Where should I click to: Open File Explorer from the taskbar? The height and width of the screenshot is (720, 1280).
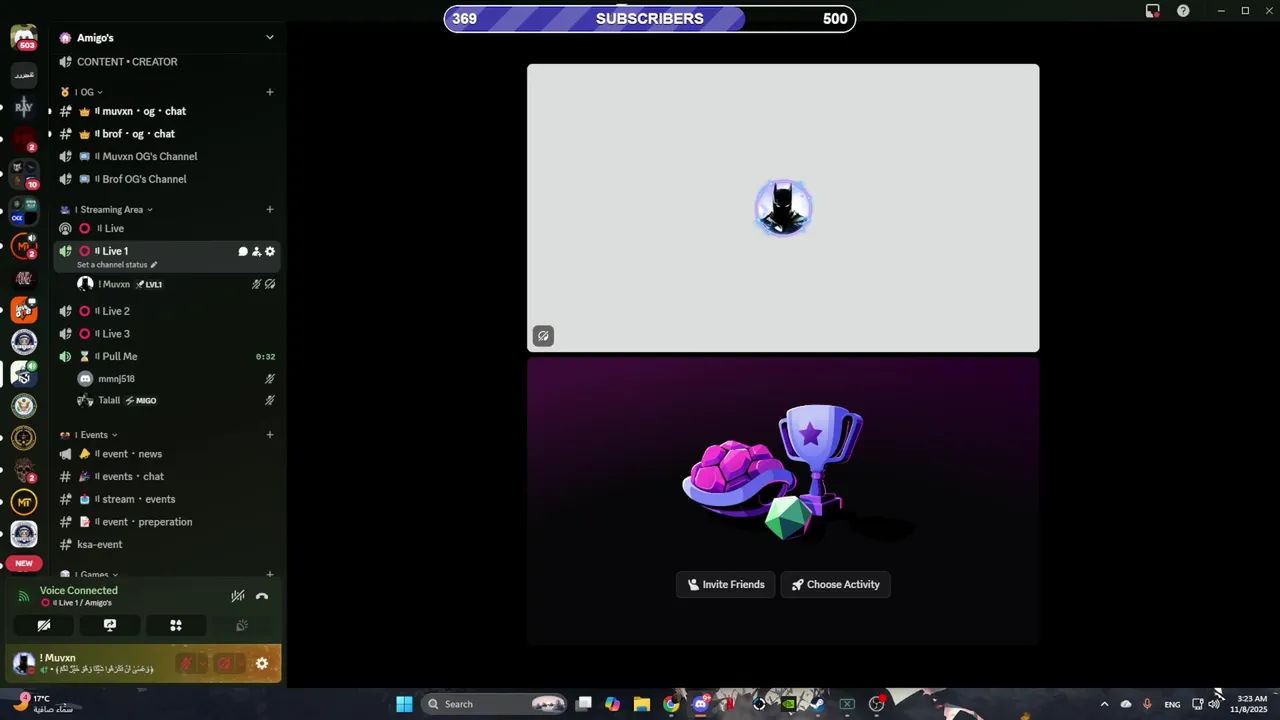pyautogui.click(x=642, y=704)
